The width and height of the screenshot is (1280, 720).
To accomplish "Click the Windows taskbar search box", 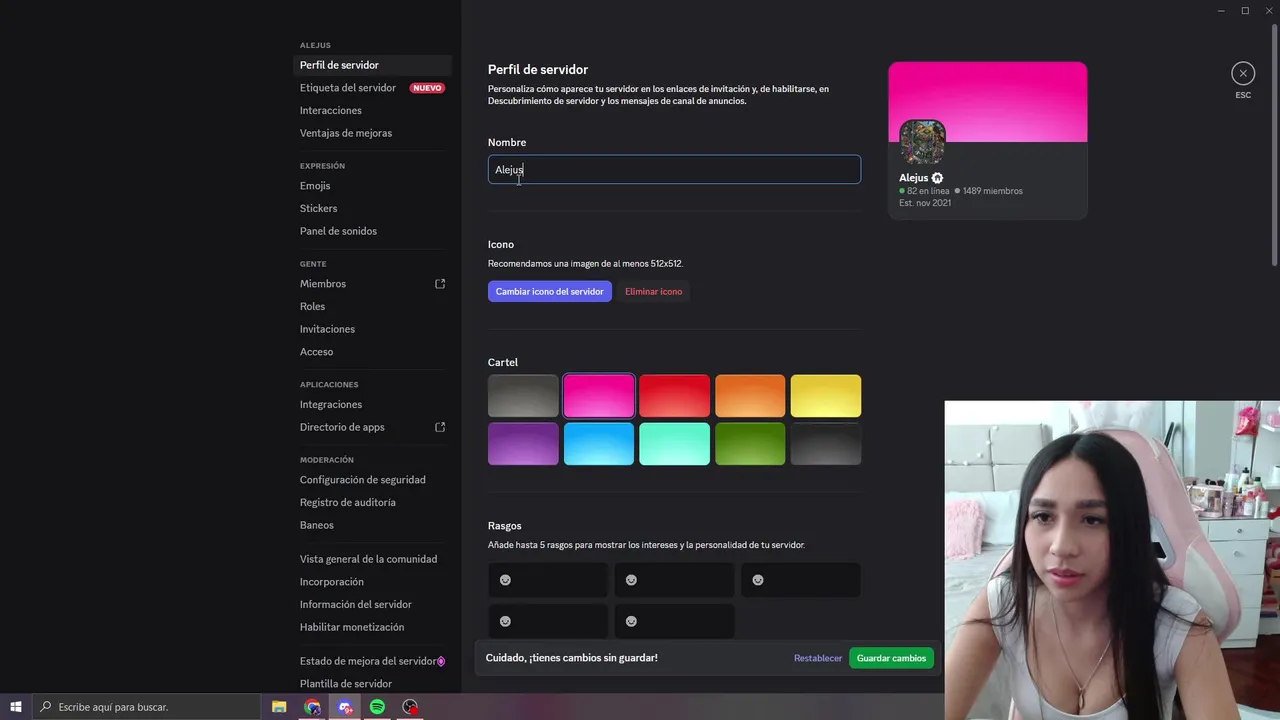I will [x=146, y=707].
